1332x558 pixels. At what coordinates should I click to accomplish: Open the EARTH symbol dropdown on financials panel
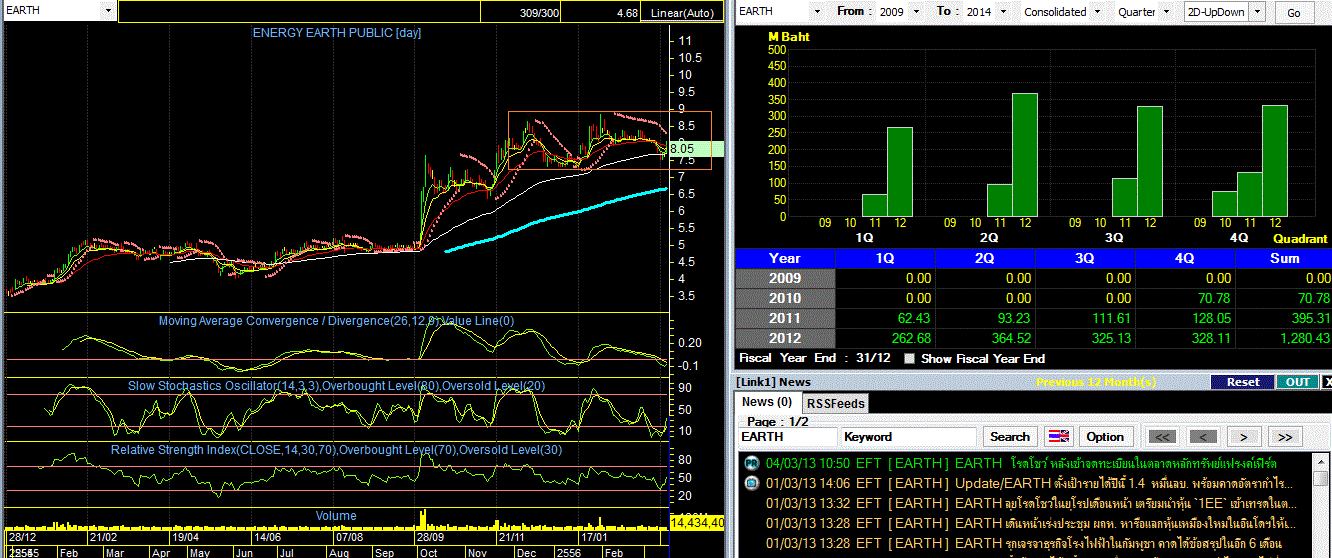point(817,12)
